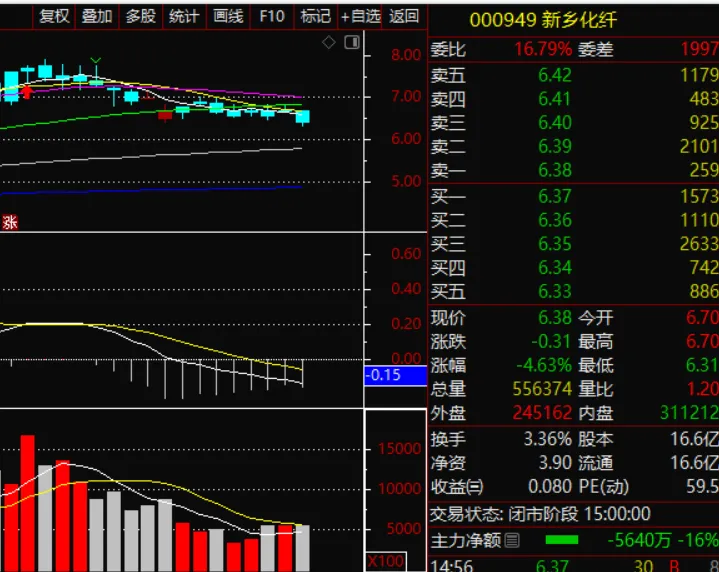
Task: Click the 股本 label
Action: pyautogui.click(x=595, y=439)
